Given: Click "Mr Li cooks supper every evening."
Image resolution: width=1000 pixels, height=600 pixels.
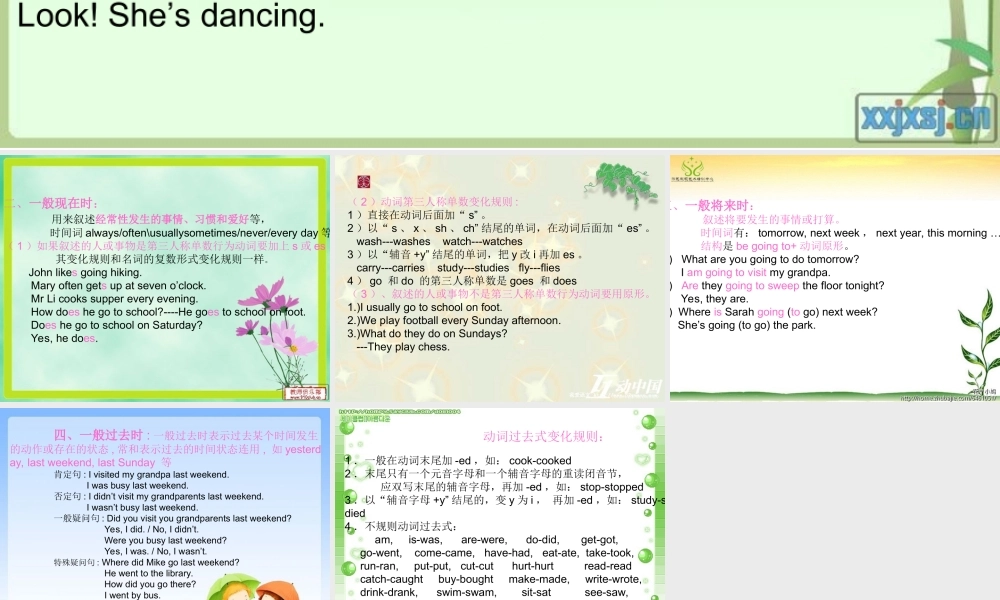Looking at the screenshot, I should pyautogui.click(x=114, y=299).
